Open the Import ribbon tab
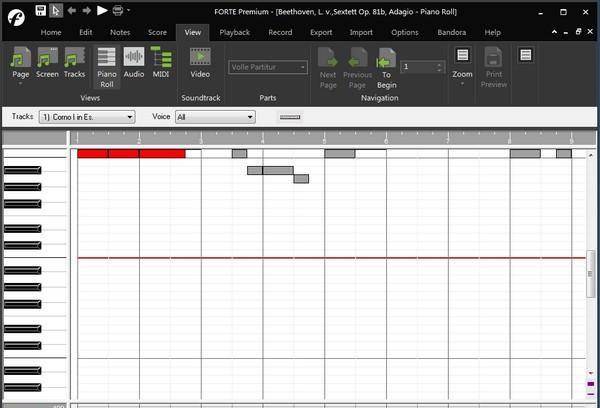 click(x=361, y=33)
